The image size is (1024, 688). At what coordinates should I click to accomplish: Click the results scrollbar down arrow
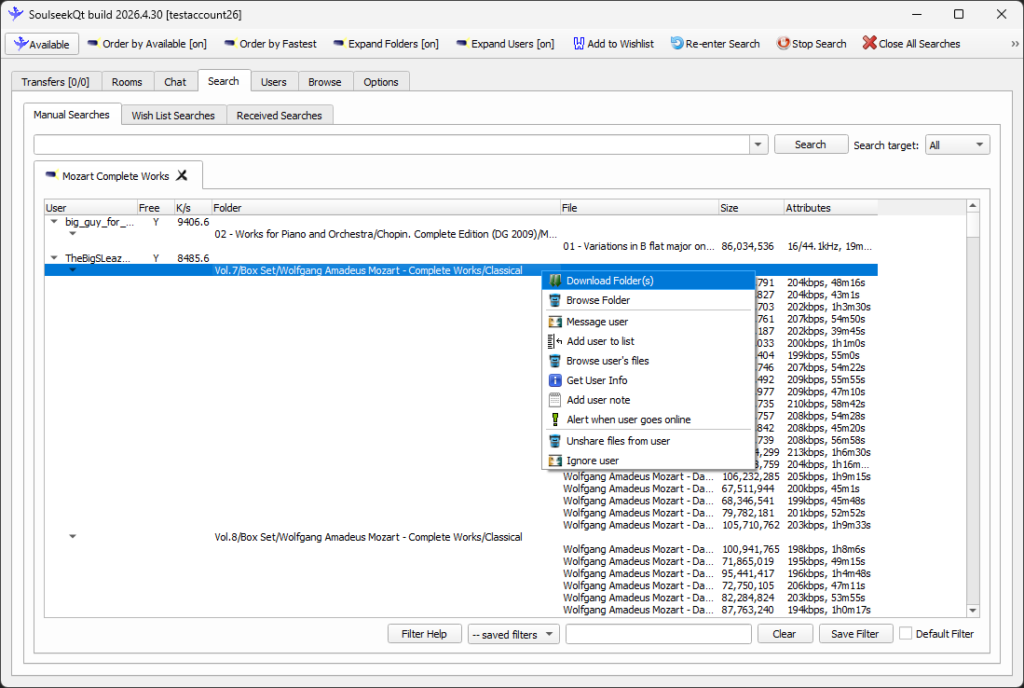(x=972, y=610)
